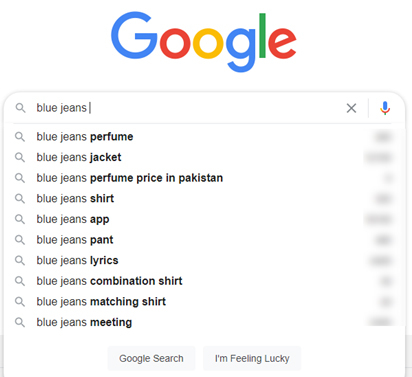The image size is (412, 377).
Task: Click the voice search microphone icon
Action: point(385,108)
